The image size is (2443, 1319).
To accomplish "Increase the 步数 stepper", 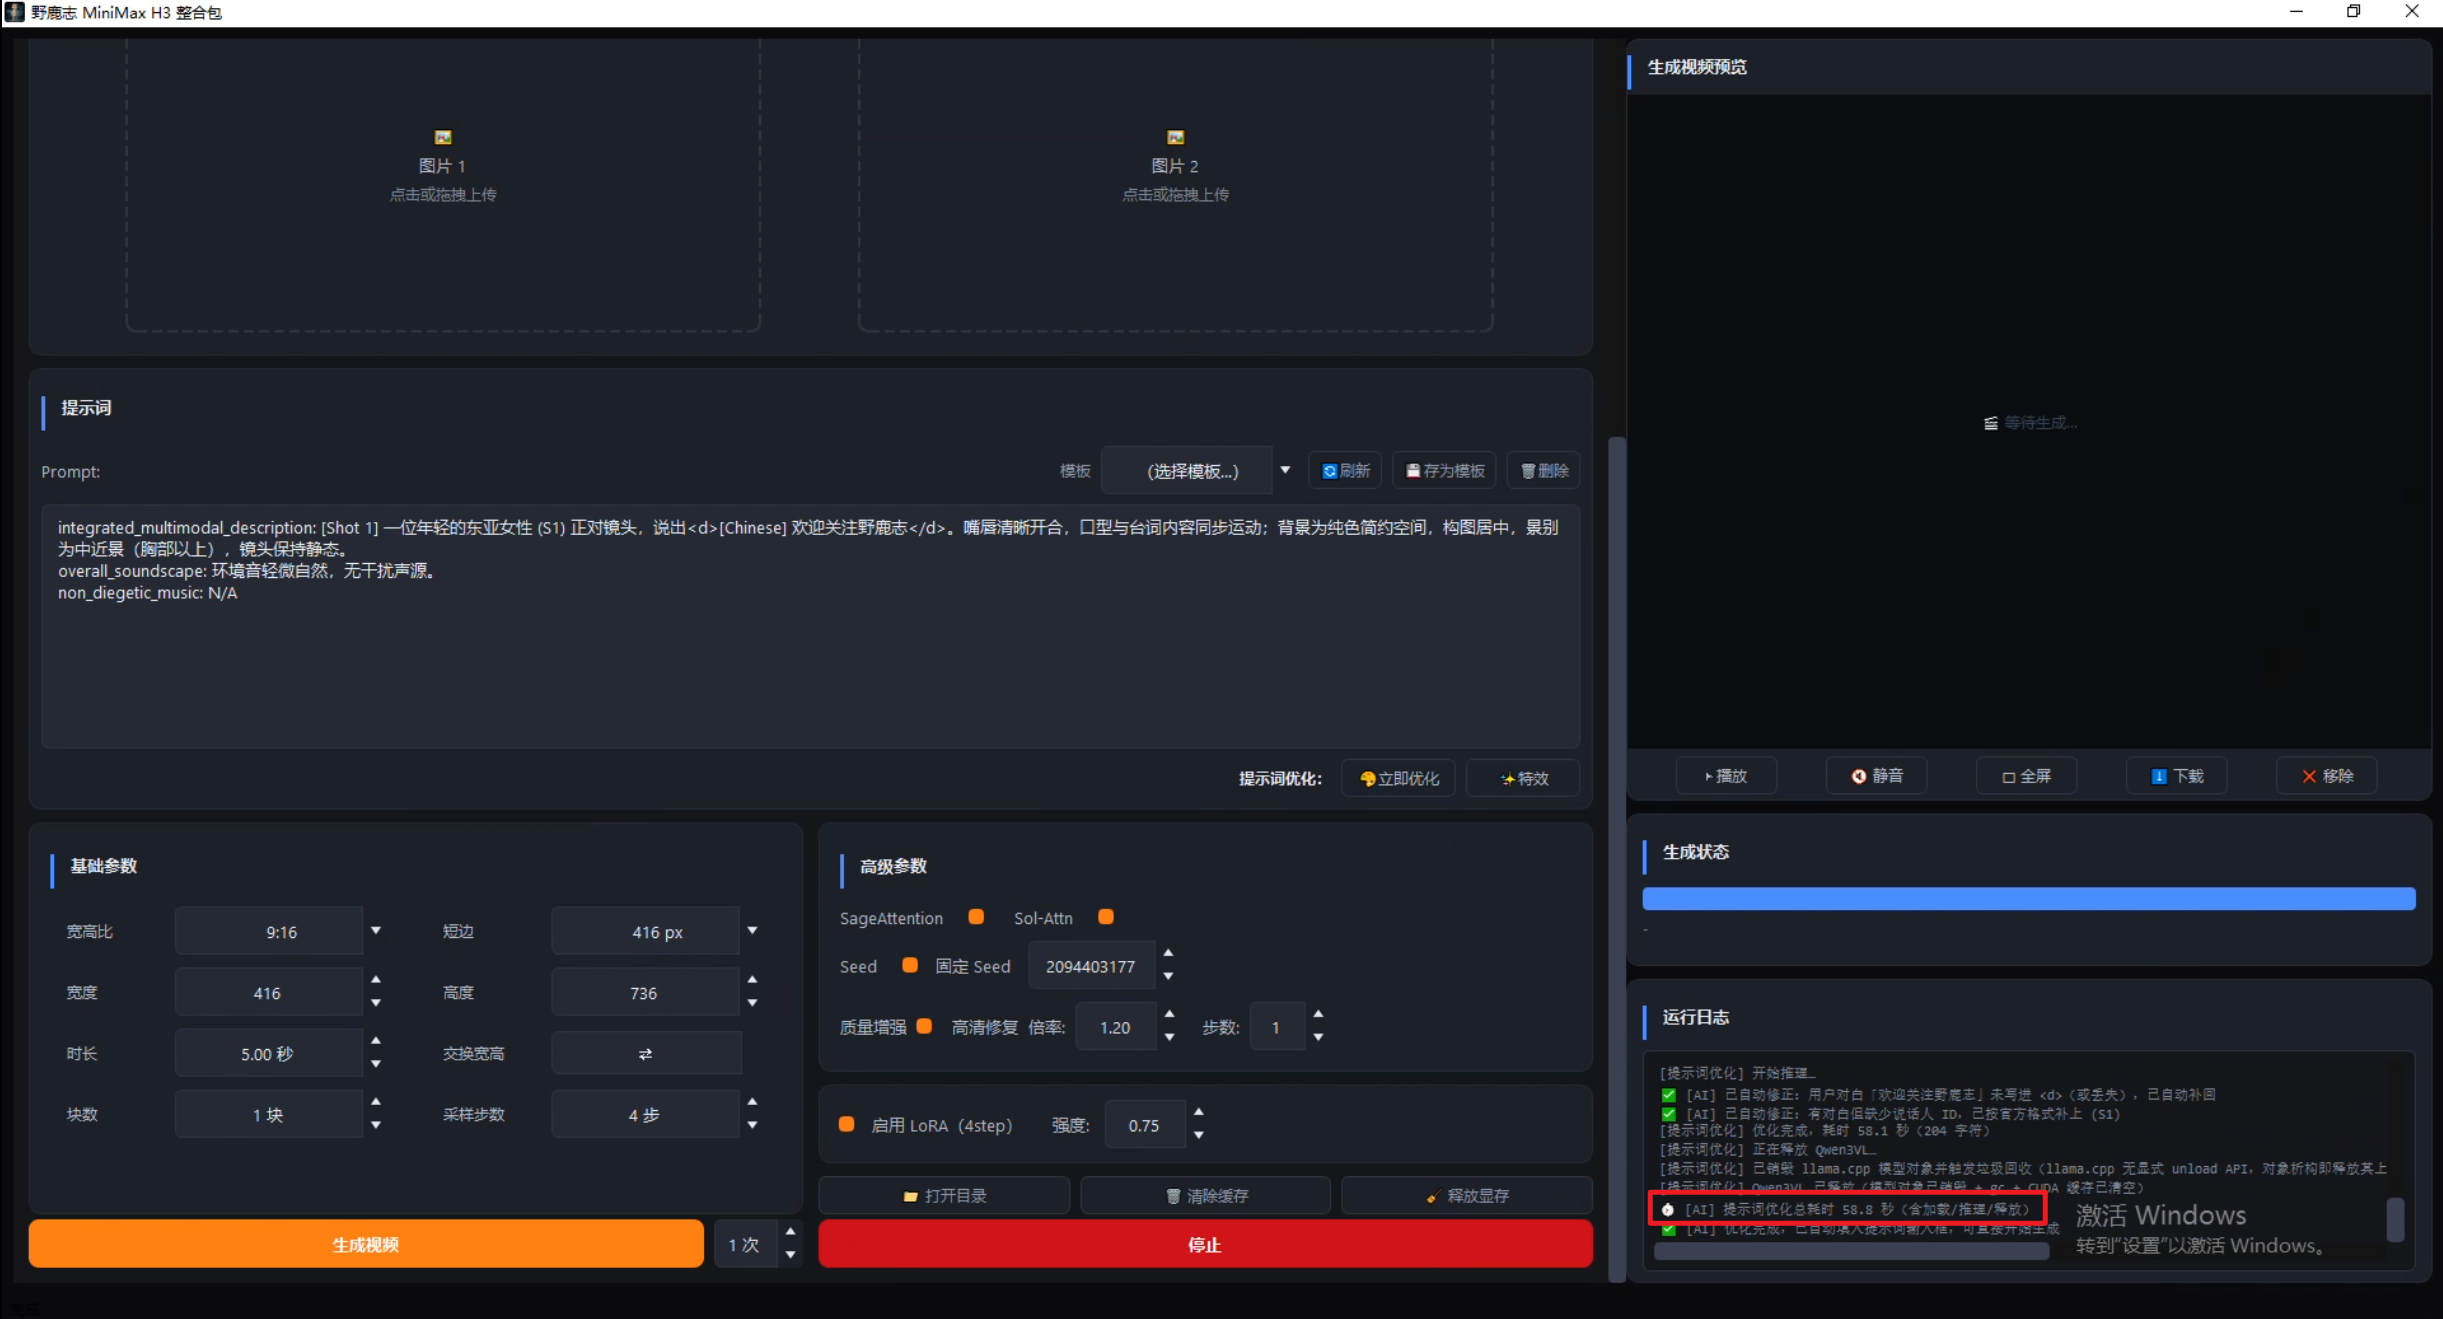I will coord(1318,1015).
